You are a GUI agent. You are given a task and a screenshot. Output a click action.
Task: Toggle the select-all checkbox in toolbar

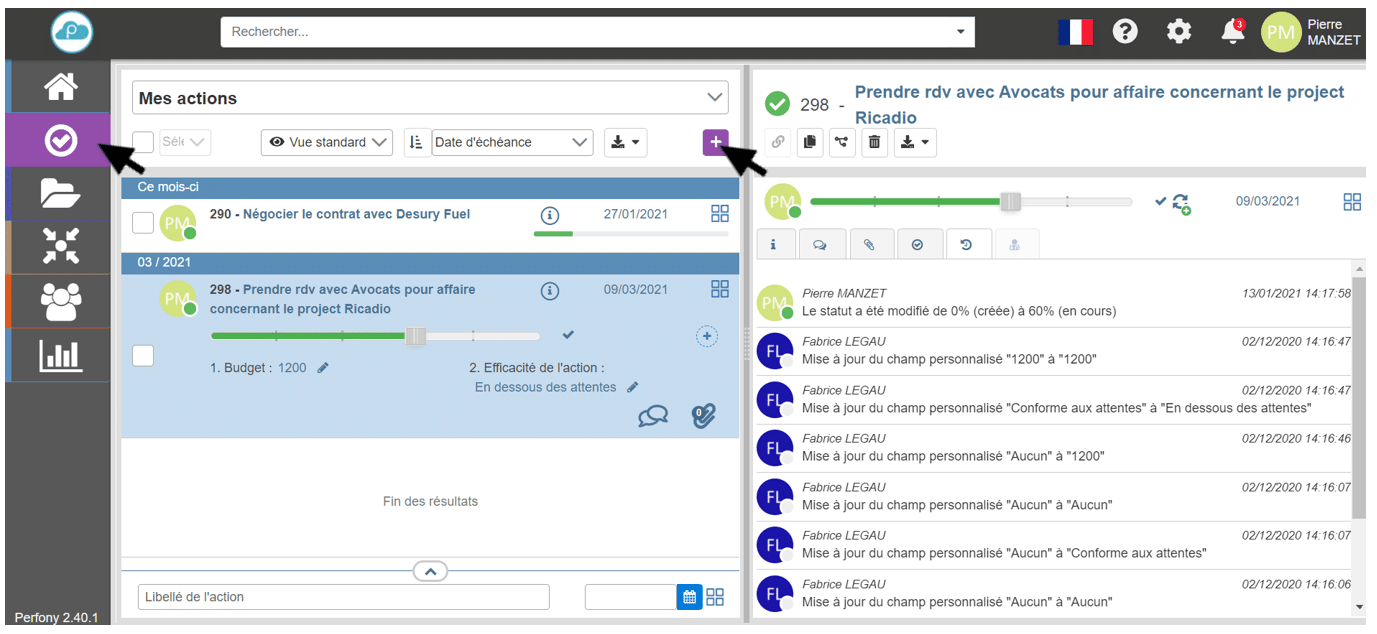pos(143,142)
